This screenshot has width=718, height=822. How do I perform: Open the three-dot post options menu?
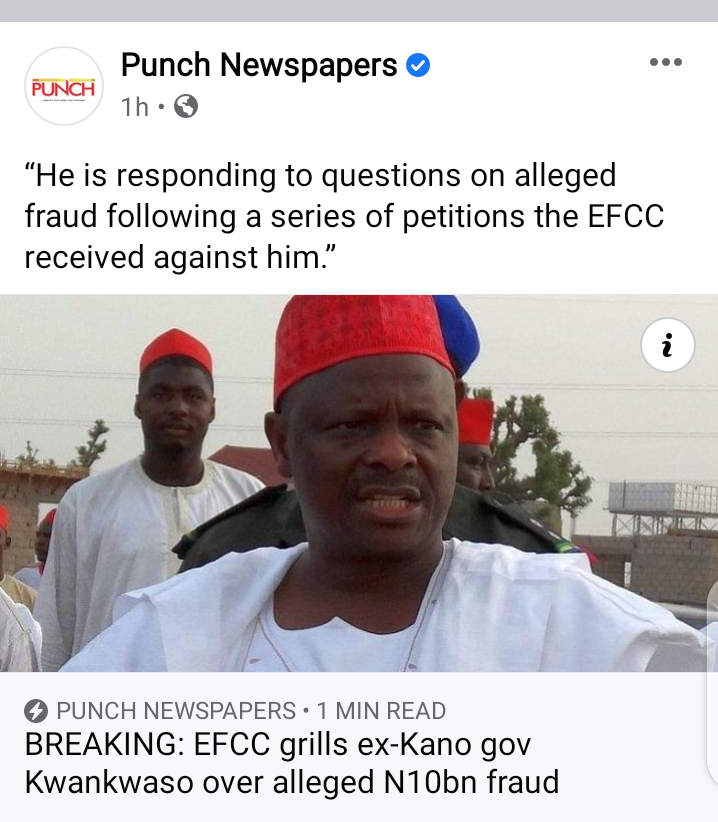(666, 62)
